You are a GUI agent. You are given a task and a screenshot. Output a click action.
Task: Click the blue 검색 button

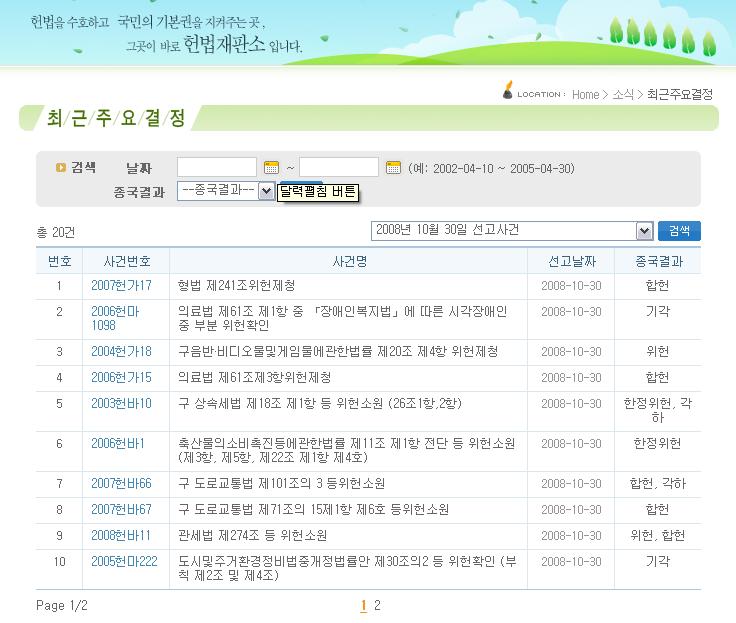coord(679,231)
